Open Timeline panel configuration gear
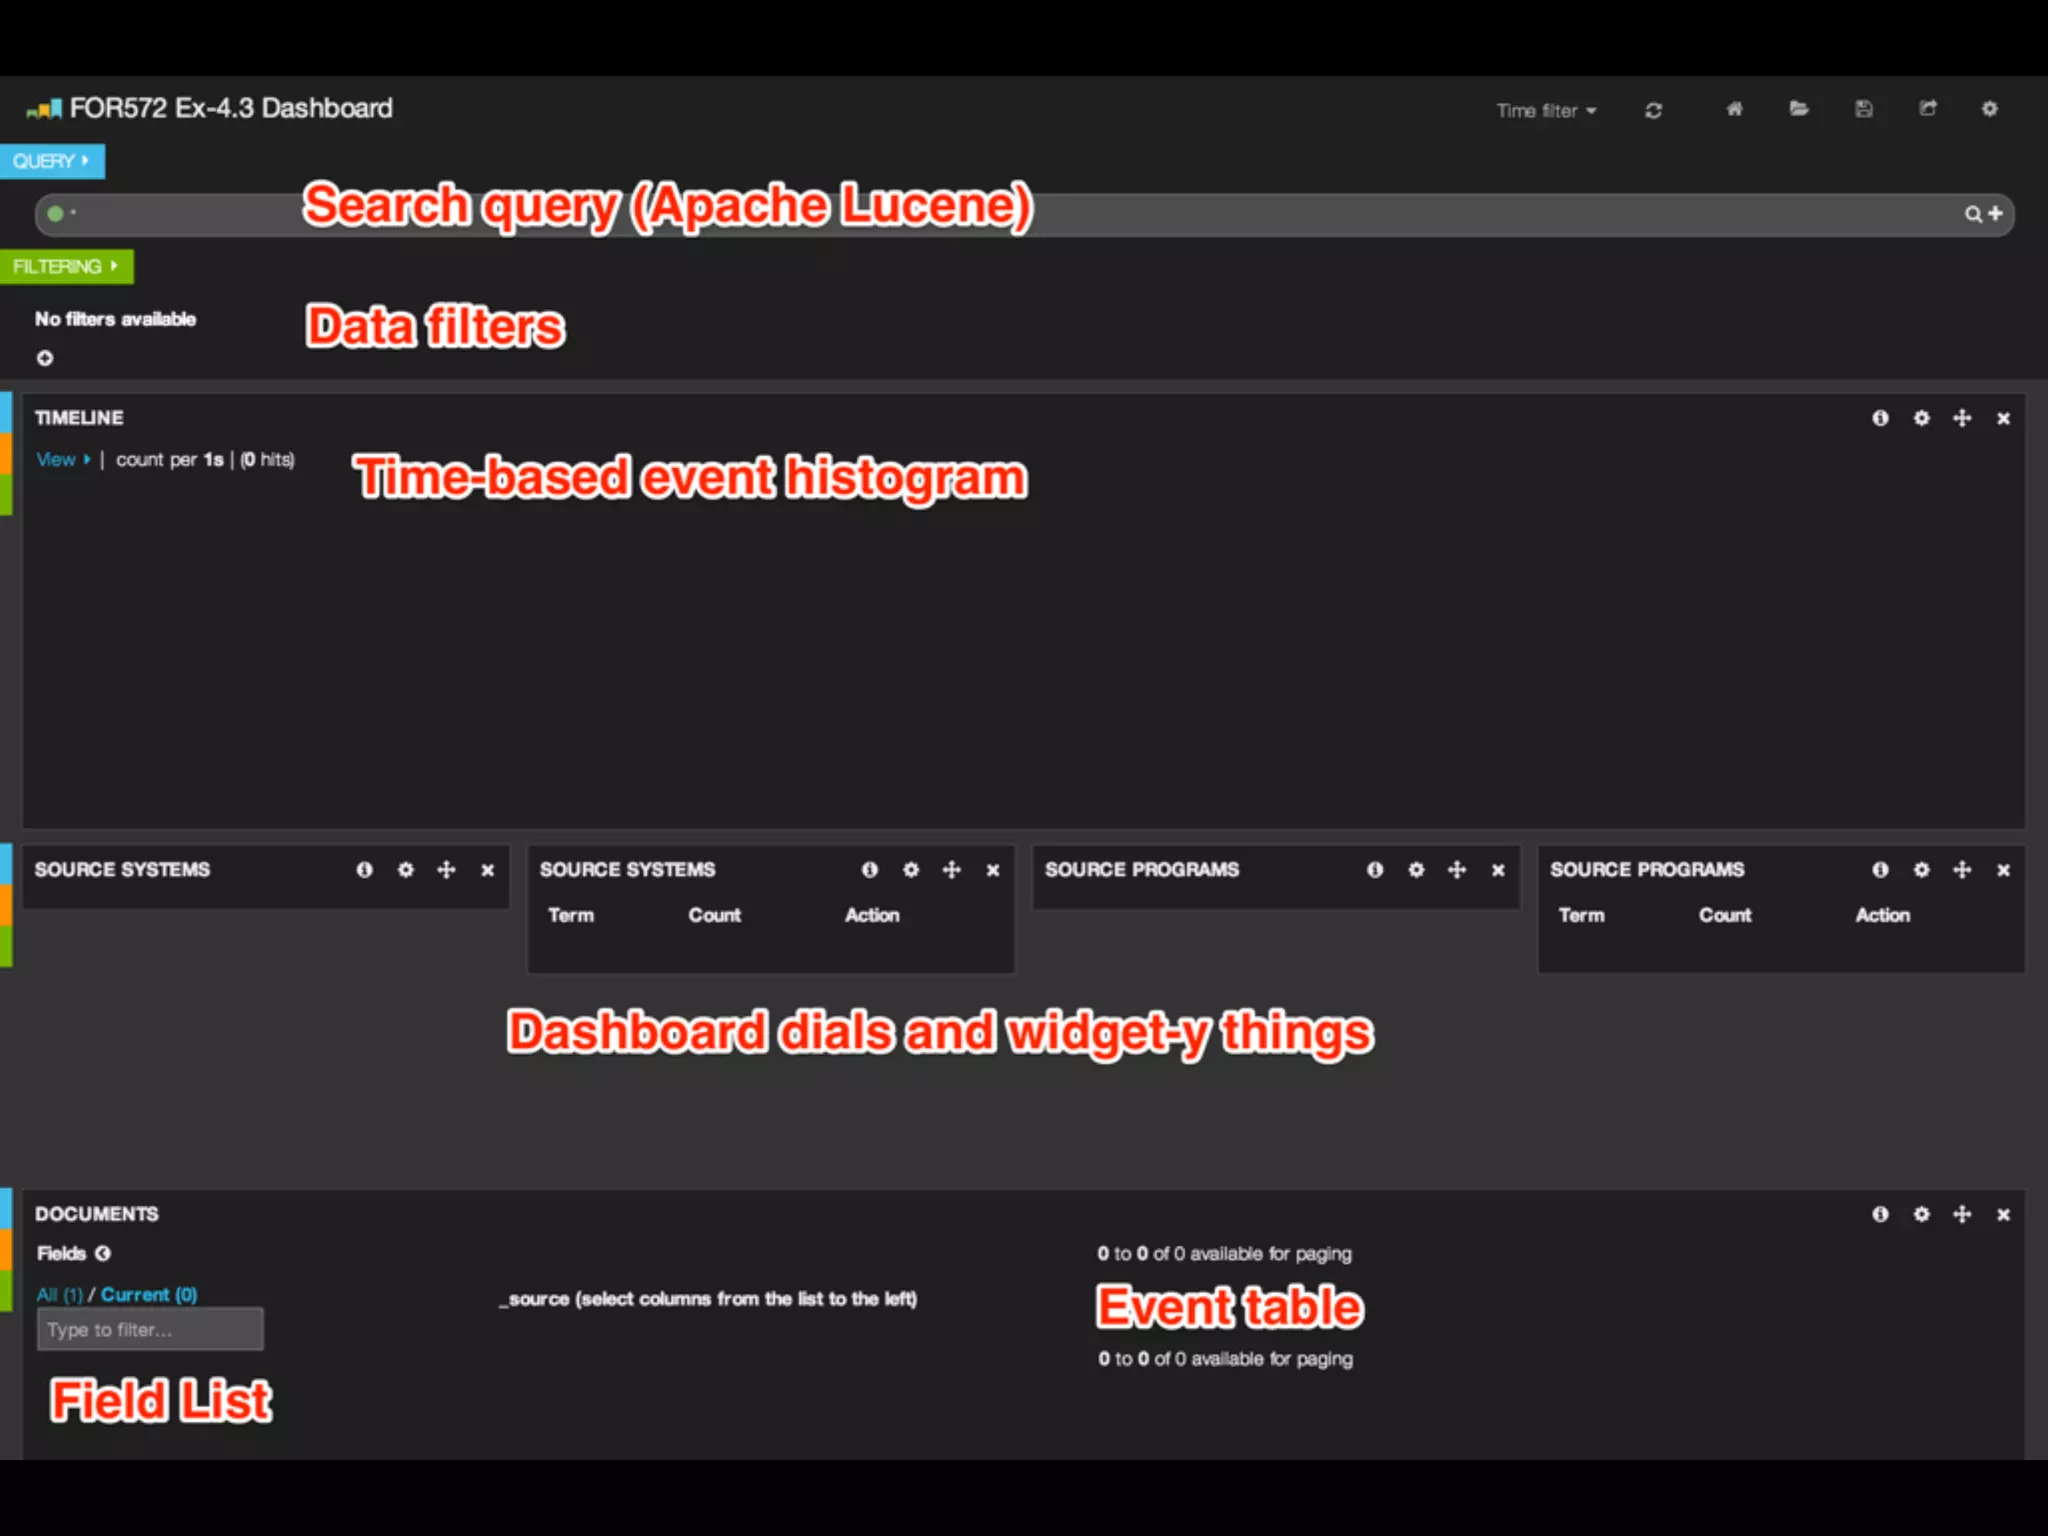Image resolution: width=2048 pixels, height=1536 pixels. (x=1921, y=418)
